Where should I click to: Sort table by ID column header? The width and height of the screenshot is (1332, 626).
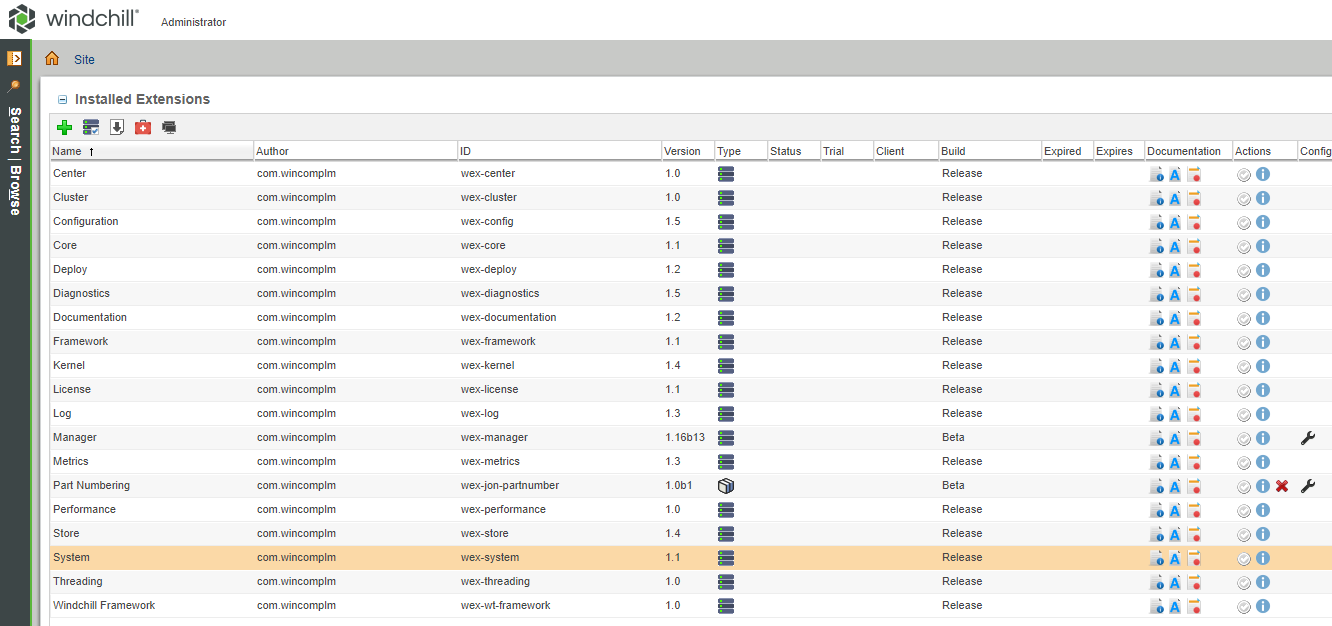pos(559,151)
